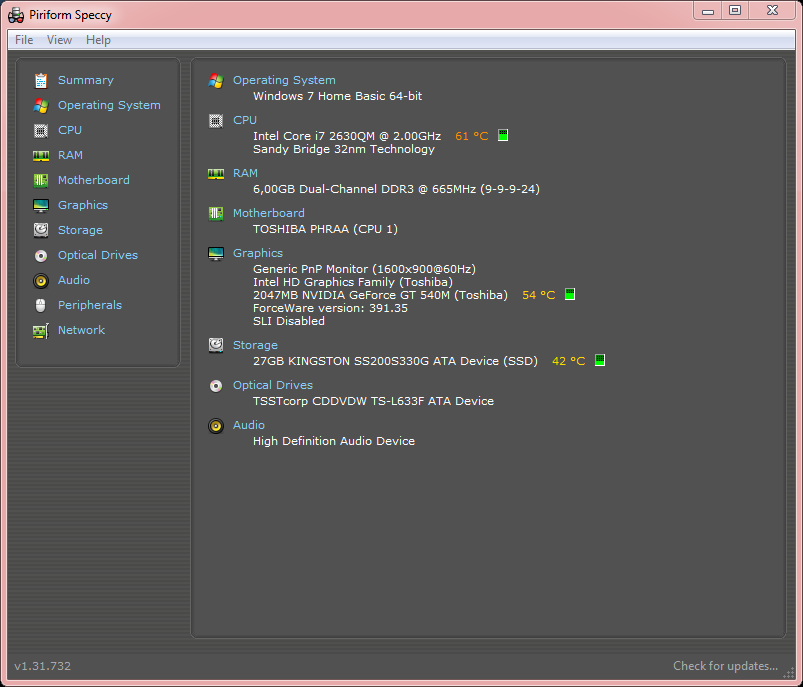Click the Graphics monitor icon in sidebar
Screen dimensions: 803x687
pos(41,205)
